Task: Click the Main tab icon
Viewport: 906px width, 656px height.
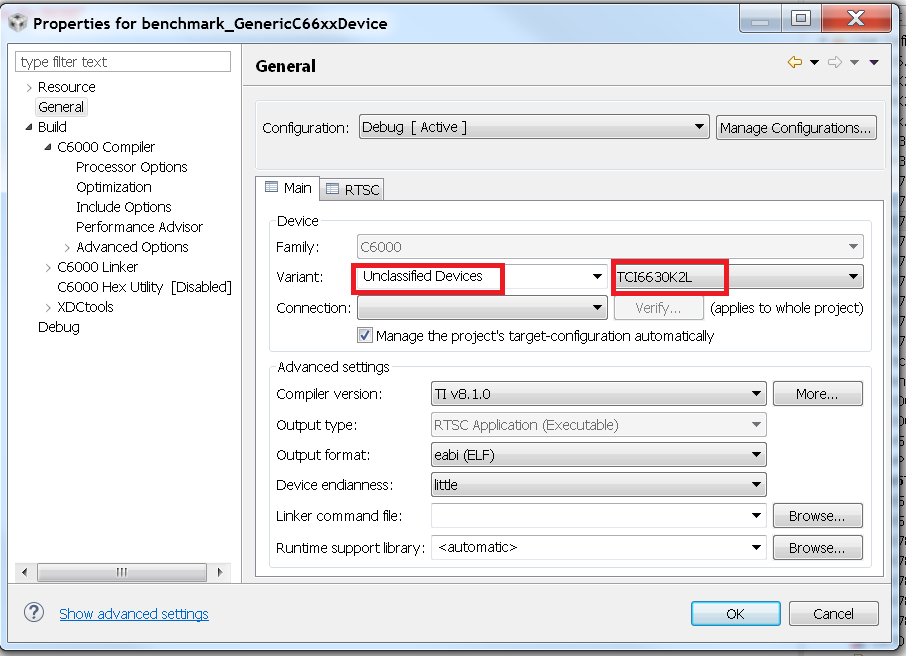Action: (271, 187)
